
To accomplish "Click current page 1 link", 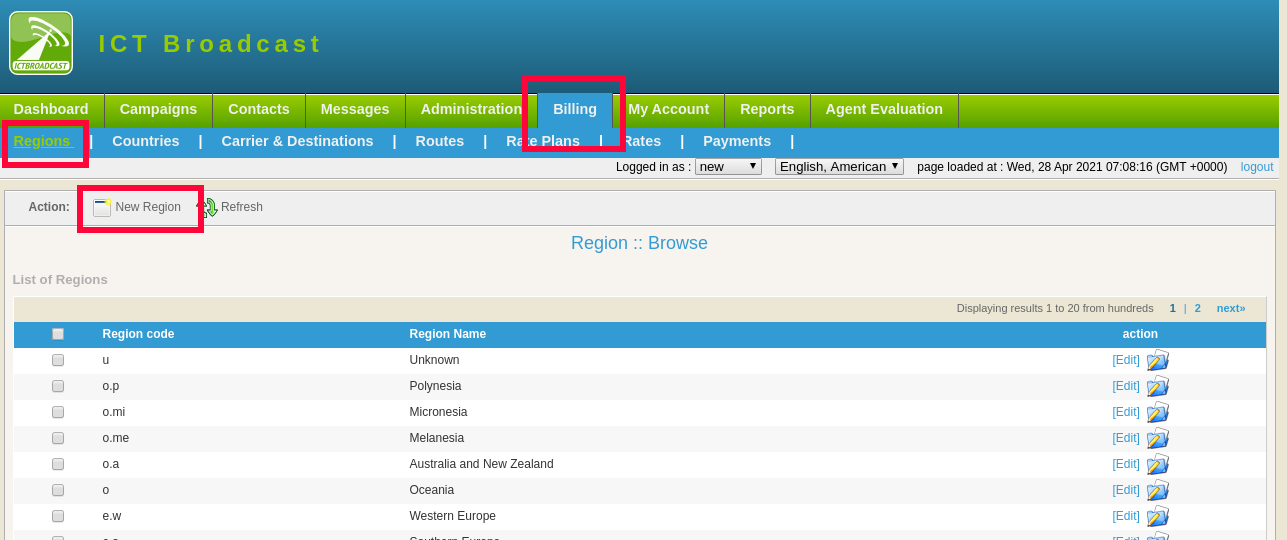I will point(1173,308).
